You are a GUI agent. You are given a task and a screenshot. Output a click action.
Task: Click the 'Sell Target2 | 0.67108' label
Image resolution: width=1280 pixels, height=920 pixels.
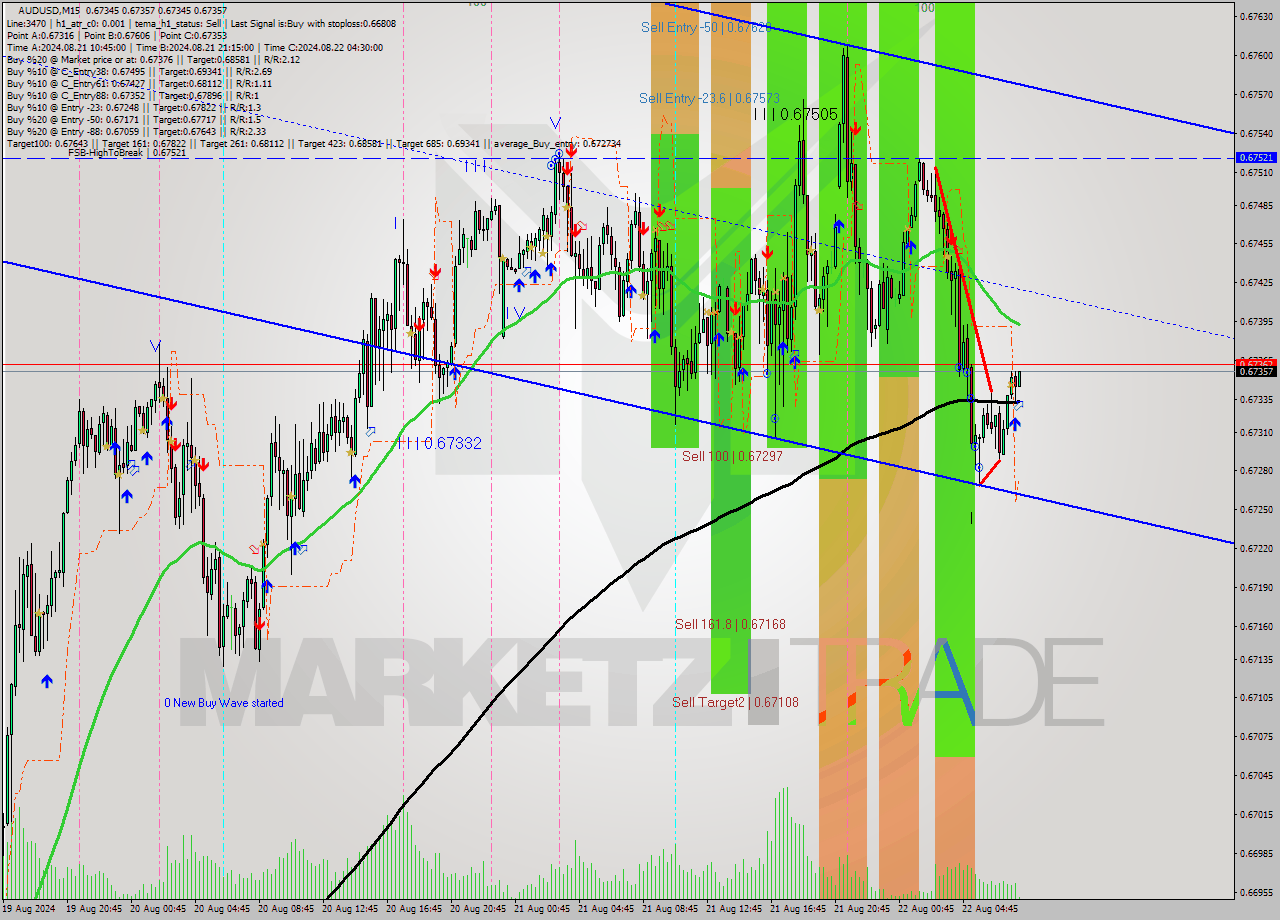point(735,702)
